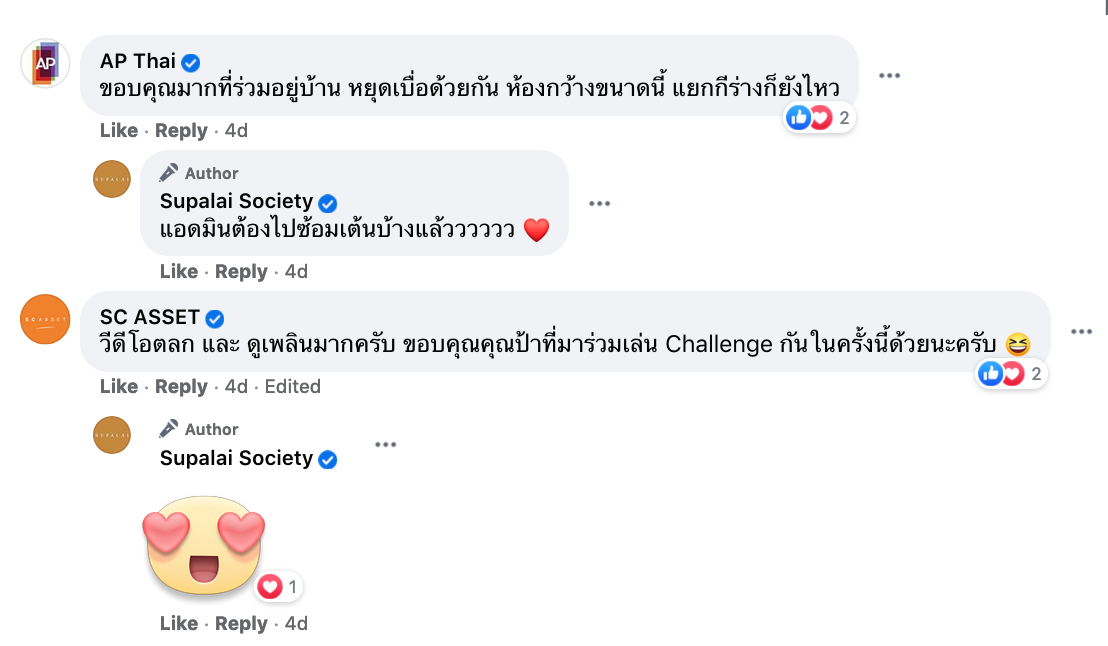
Task: Open three-dot menu on Supalai's emoji reply
Action: (385, 444)
